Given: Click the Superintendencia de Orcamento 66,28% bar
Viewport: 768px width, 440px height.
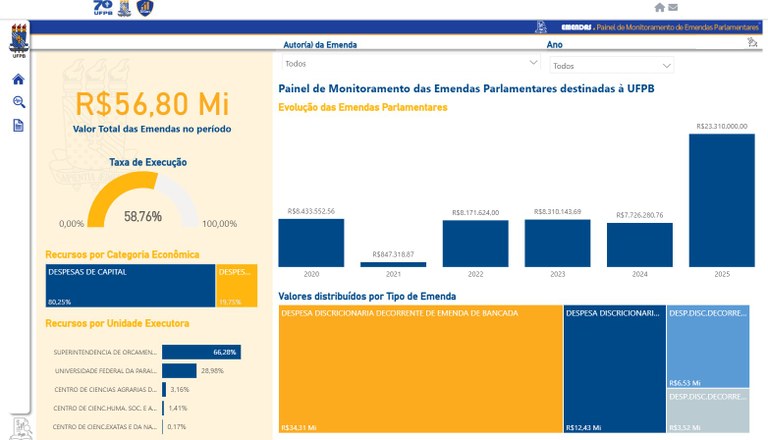Looking at the screenshot, I should 201,352.
